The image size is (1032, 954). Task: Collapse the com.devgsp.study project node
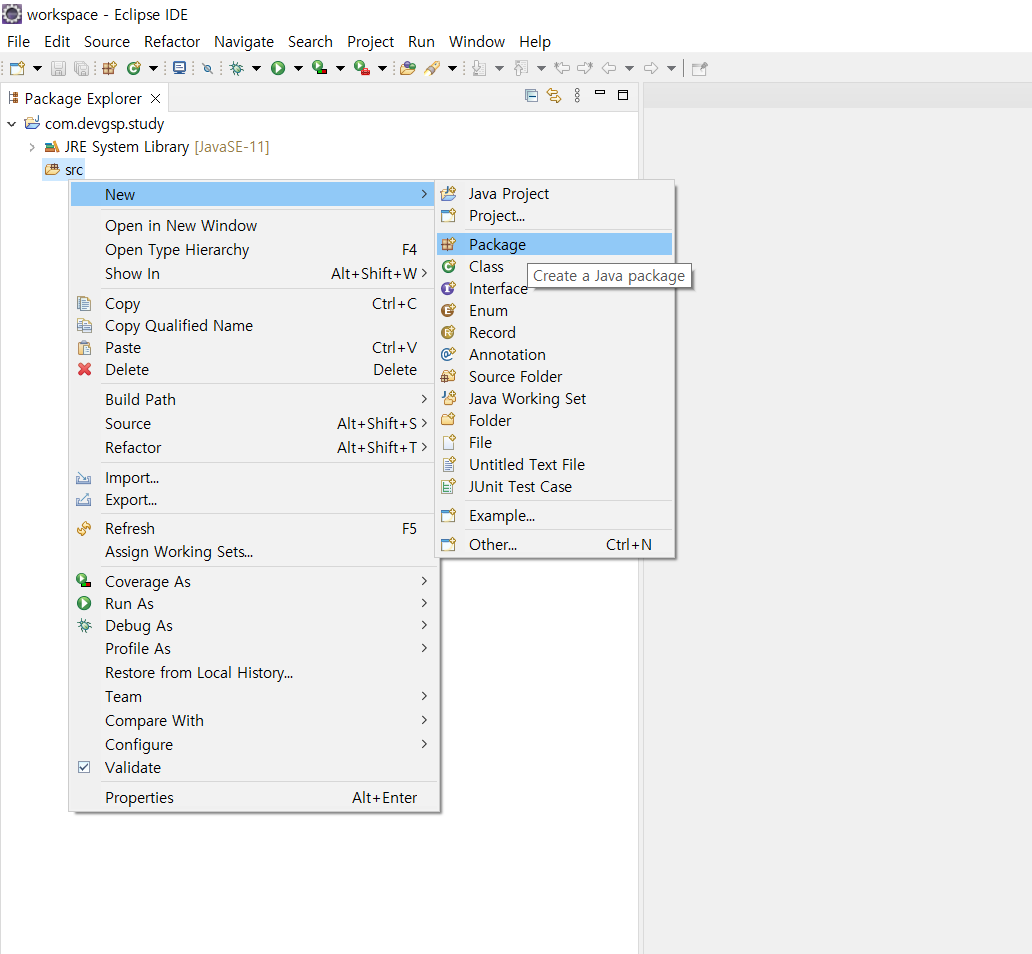point(12,124)
